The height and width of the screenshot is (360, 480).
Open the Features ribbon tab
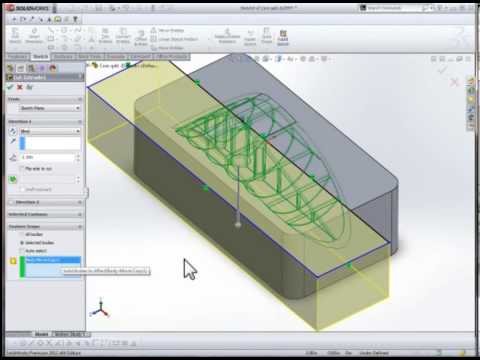click(17, 57)
